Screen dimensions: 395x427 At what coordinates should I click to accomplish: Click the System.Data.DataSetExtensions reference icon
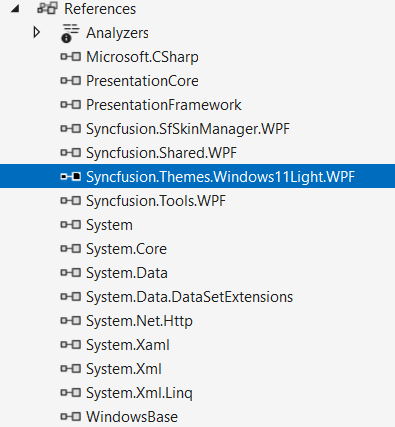click(71, 297)
